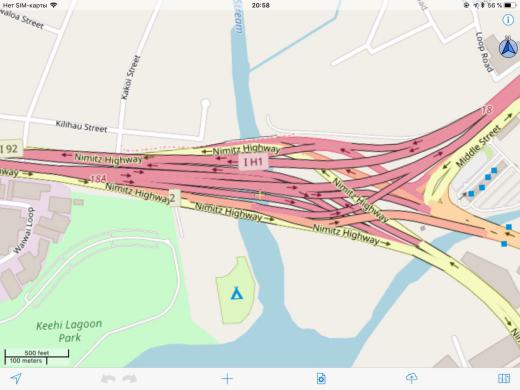Upload changes with the cloud icon

tap(412, 378)
